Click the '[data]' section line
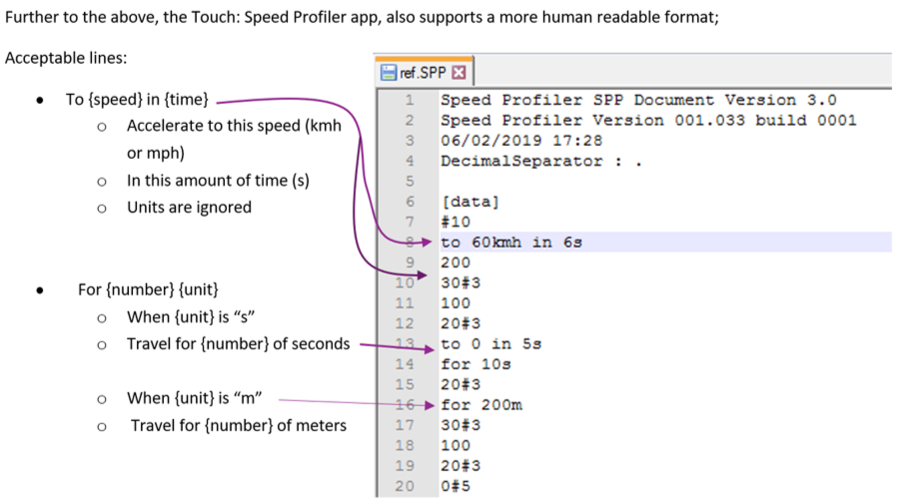 tap(470, 202)
